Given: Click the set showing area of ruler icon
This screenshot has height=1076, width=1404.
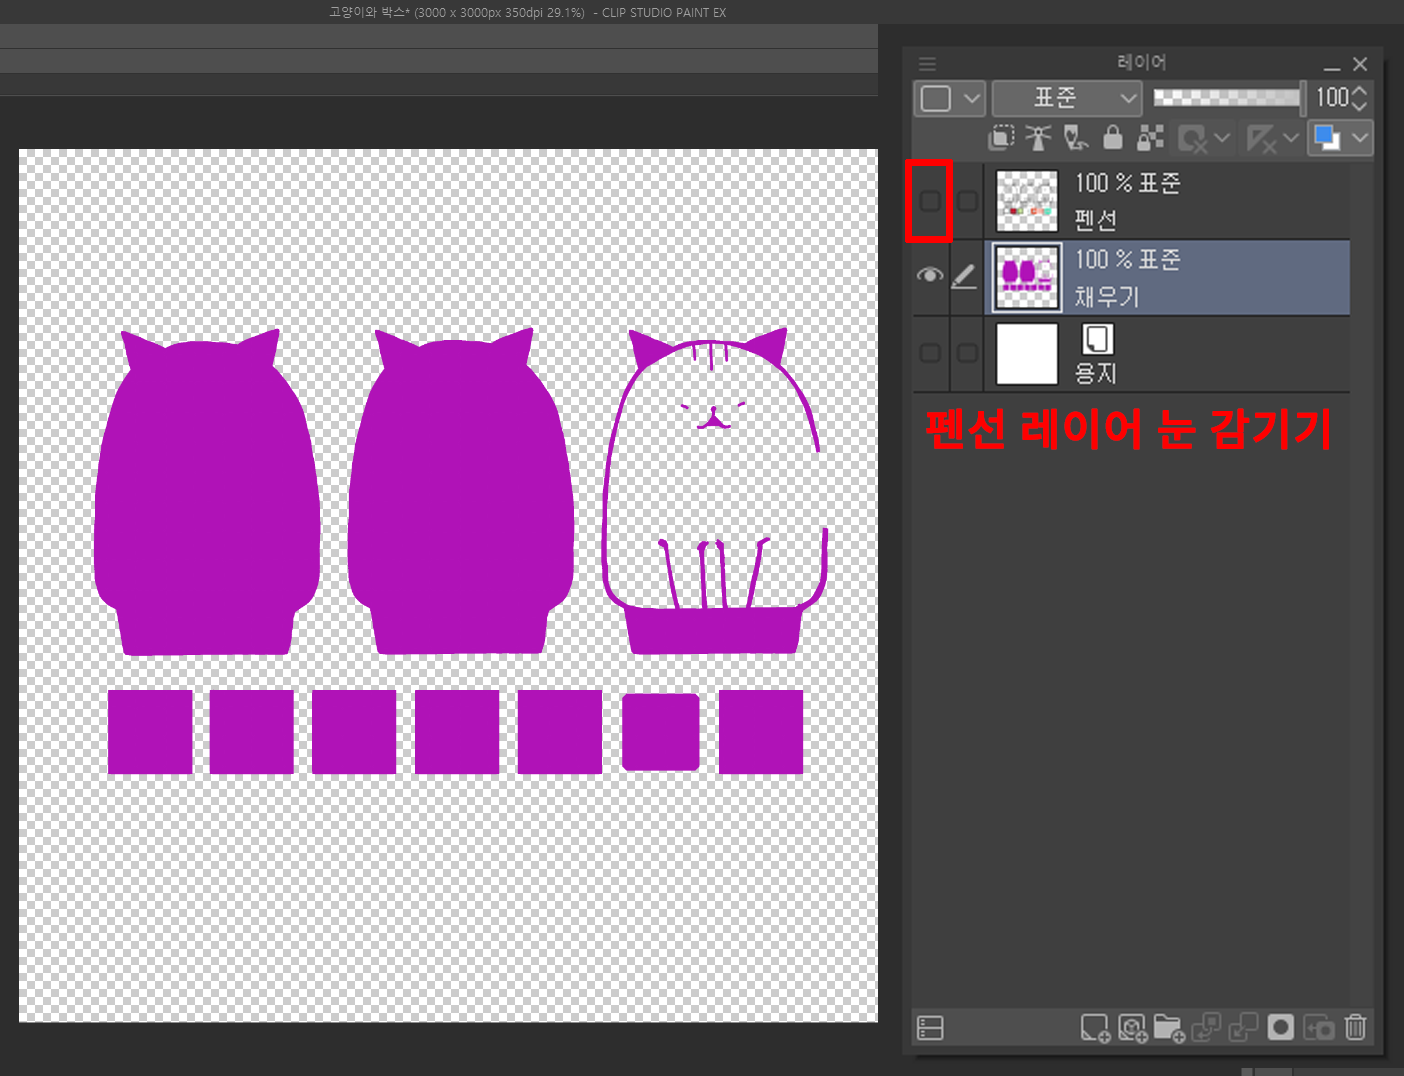Looking at the screenshot, I should coord(1260,138).
